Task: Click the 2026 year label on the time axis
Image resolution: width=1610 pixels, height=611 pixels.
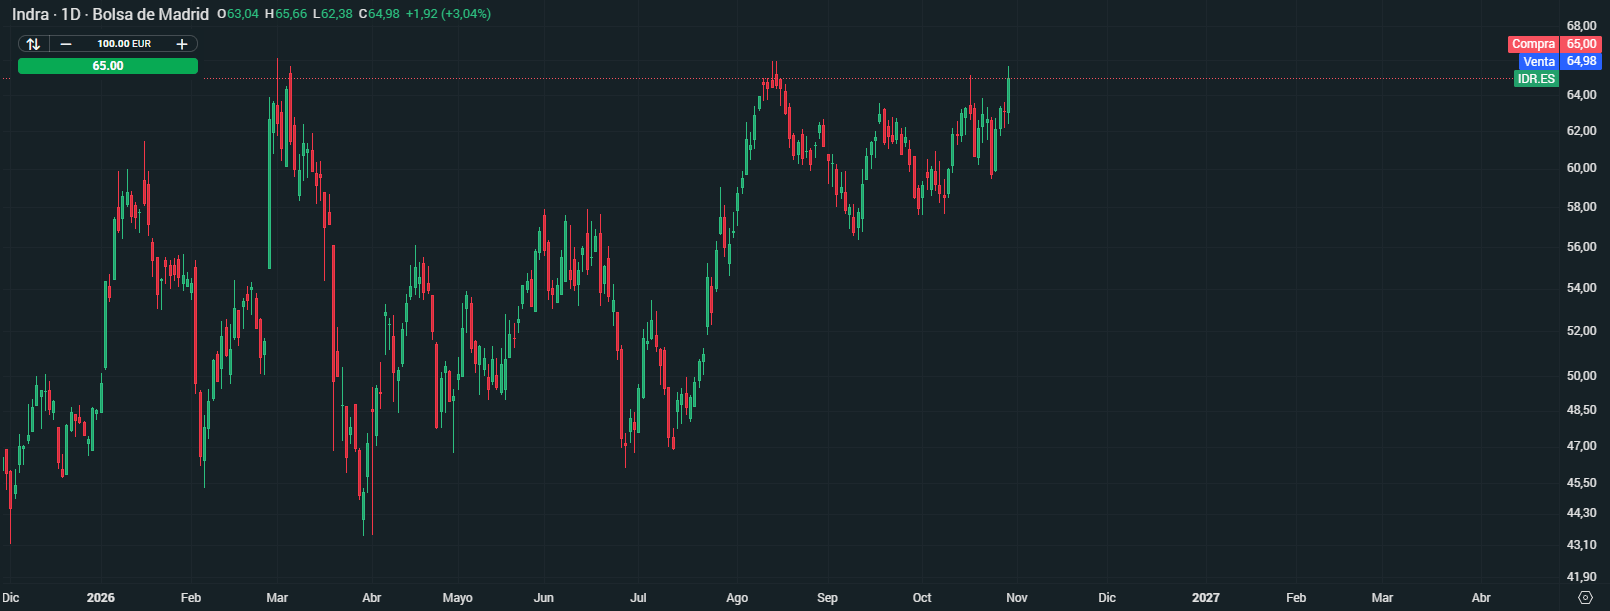Action: (x=101, y=598)
